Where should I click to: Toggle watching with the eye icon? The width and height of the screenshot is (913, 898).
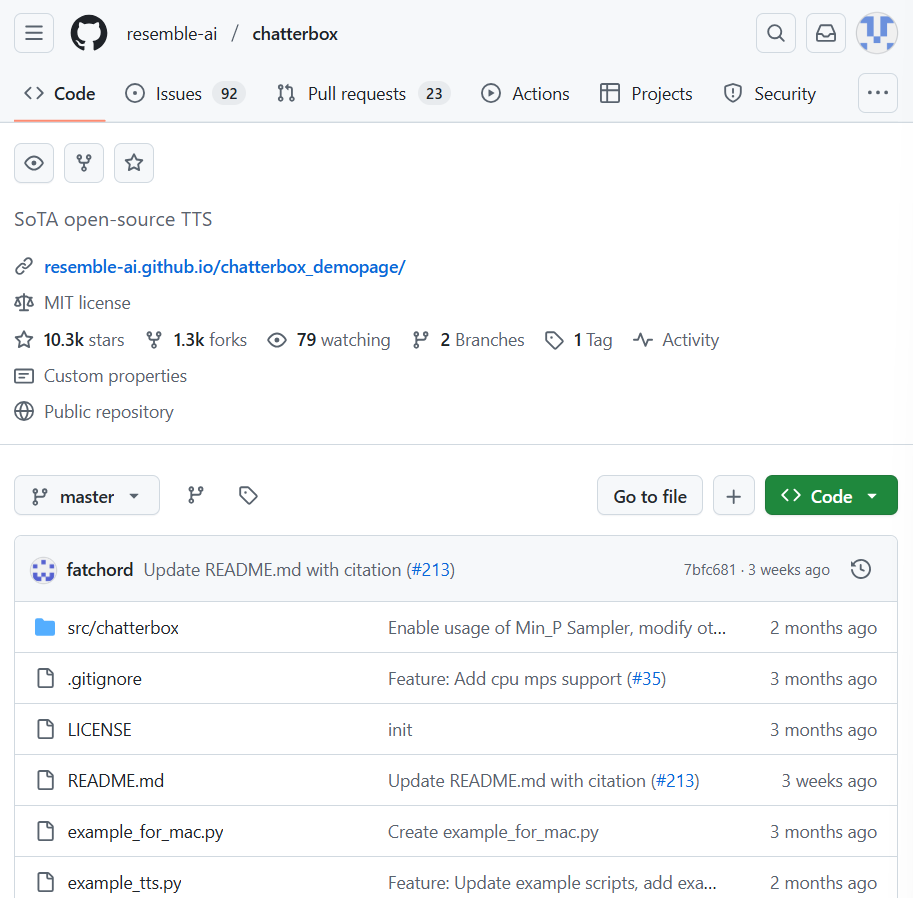tap(34, 163)
